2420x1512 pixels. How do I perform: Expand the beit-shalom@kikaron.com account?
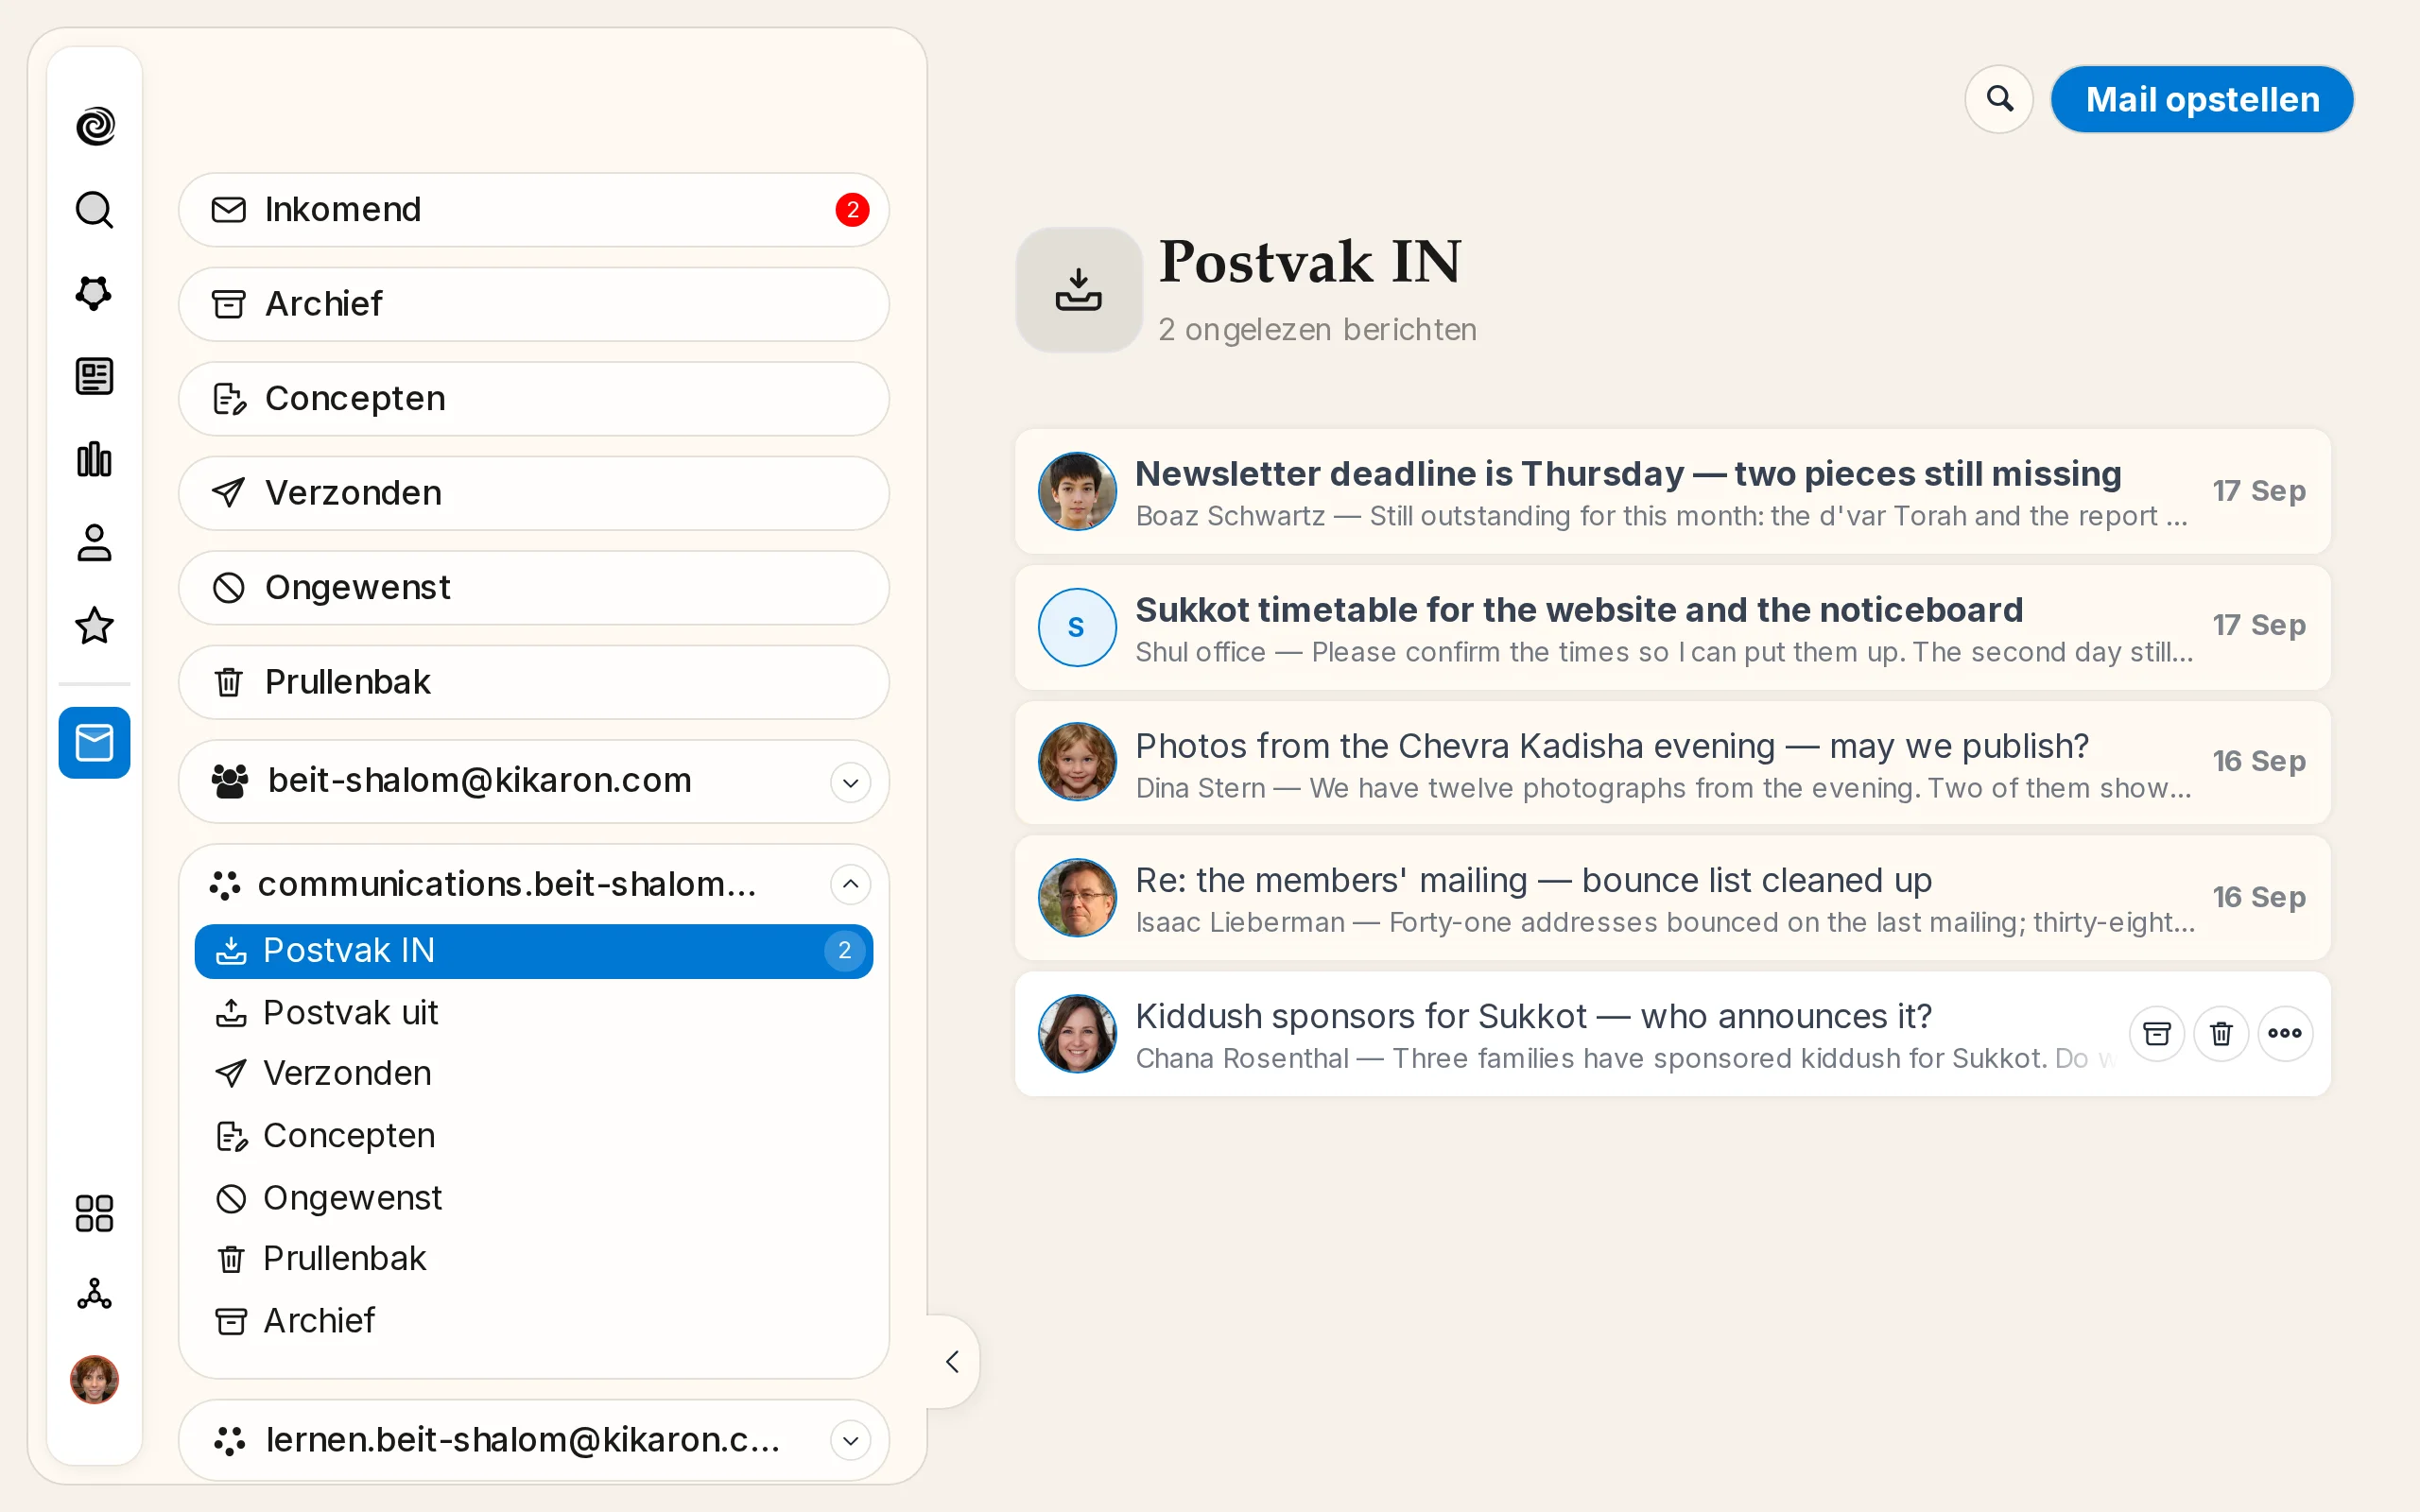point(851,782)
